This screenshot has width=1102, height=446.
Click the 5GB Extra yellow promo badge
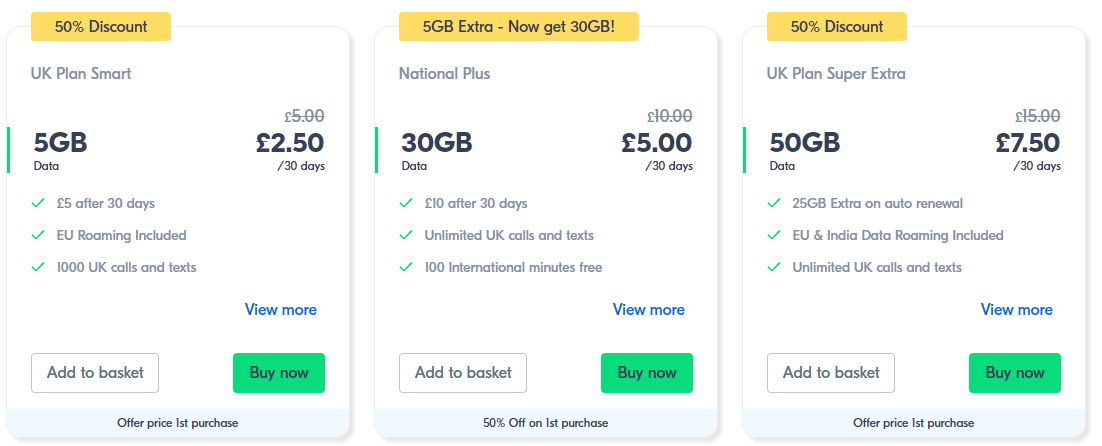tap(519, 27)
